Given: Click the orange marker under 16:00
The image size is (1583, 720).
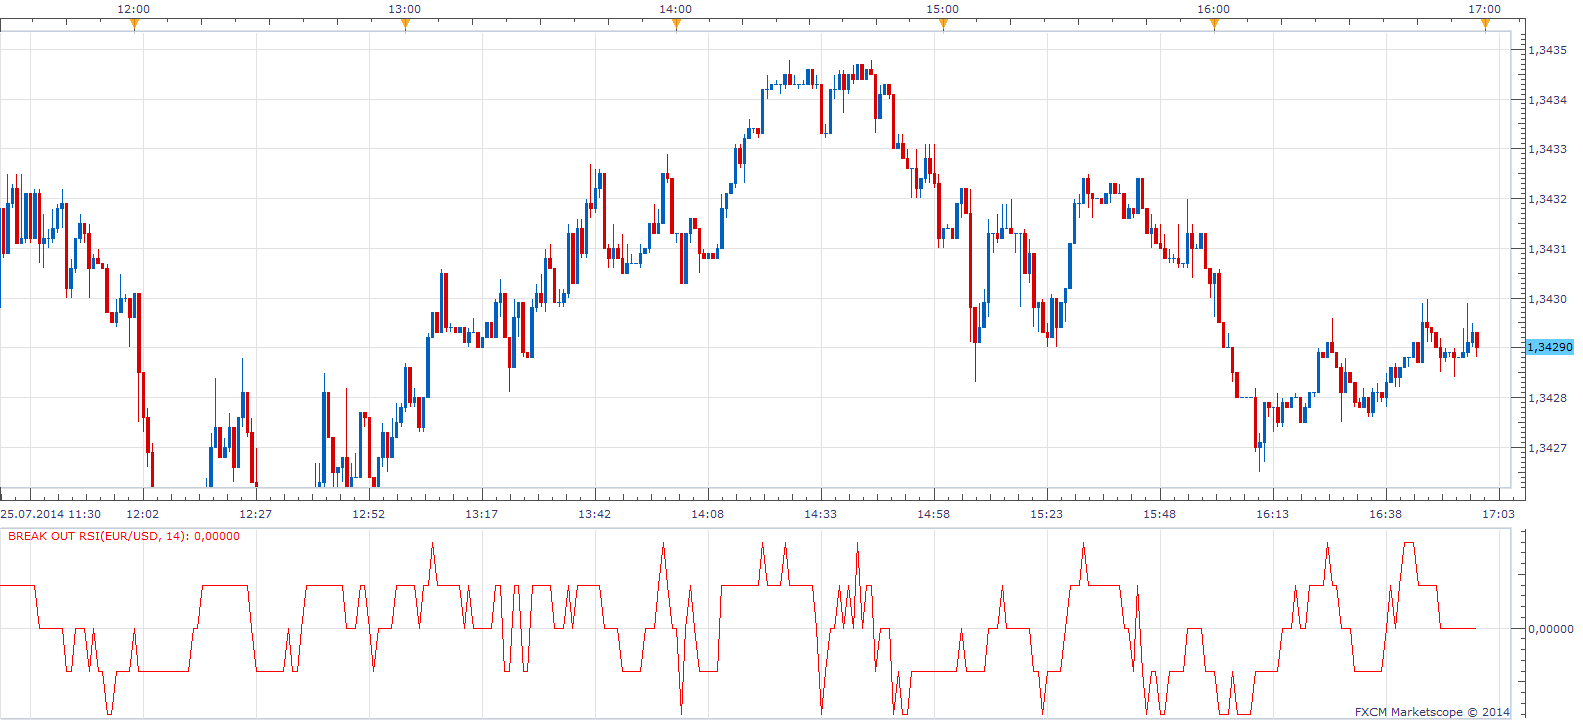Looking at the screenshot, I should tap(1214, 25).
